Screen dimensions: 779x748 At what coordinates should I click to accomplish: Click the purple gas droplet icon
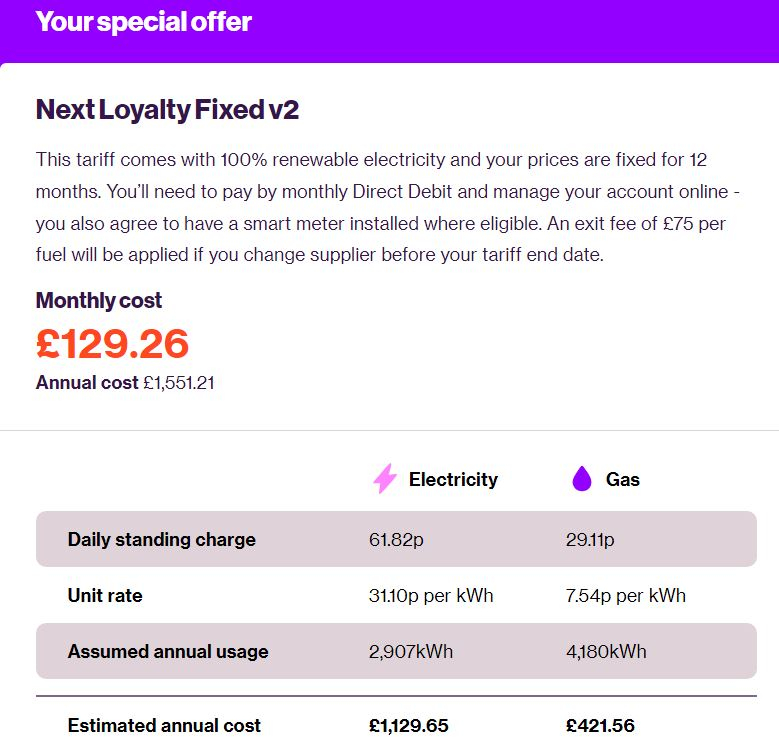(582, 479)
